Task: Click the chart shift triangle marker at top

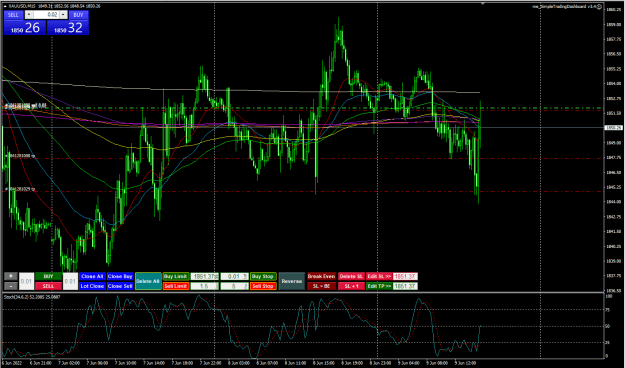Action: (483, 3)
